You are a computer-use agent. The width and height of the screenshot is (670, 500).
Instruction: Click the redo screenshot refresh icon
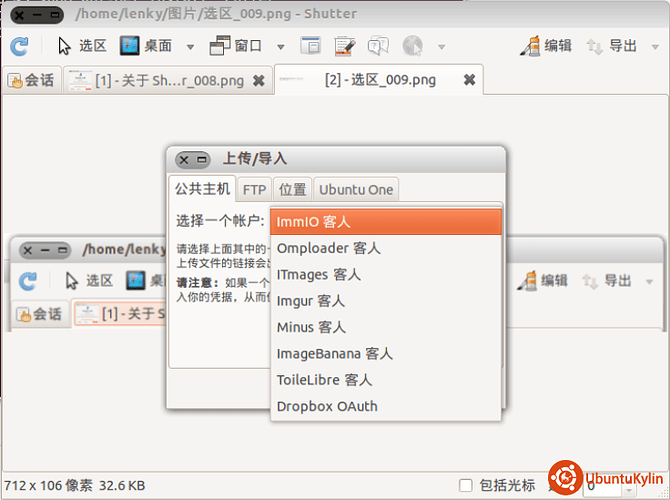point(19,46)
